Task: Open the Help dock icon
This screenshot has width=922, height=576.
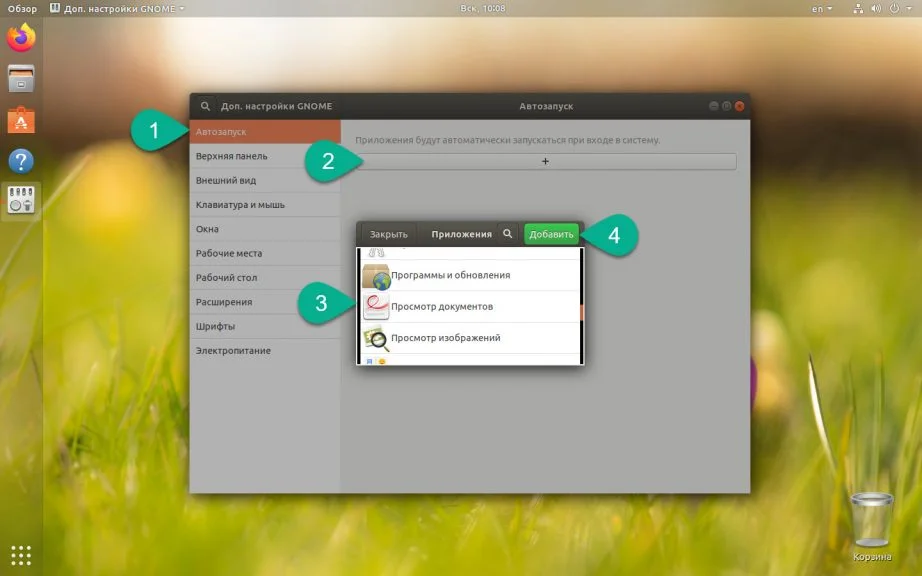Action: click(x=21, y=160)
